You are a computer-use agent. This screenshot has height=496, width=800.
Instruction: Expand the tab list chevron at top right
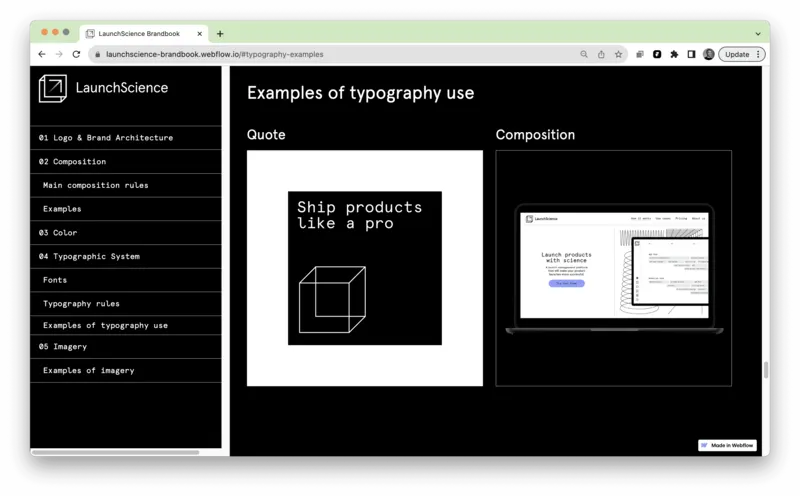click(x=758, y=34)
